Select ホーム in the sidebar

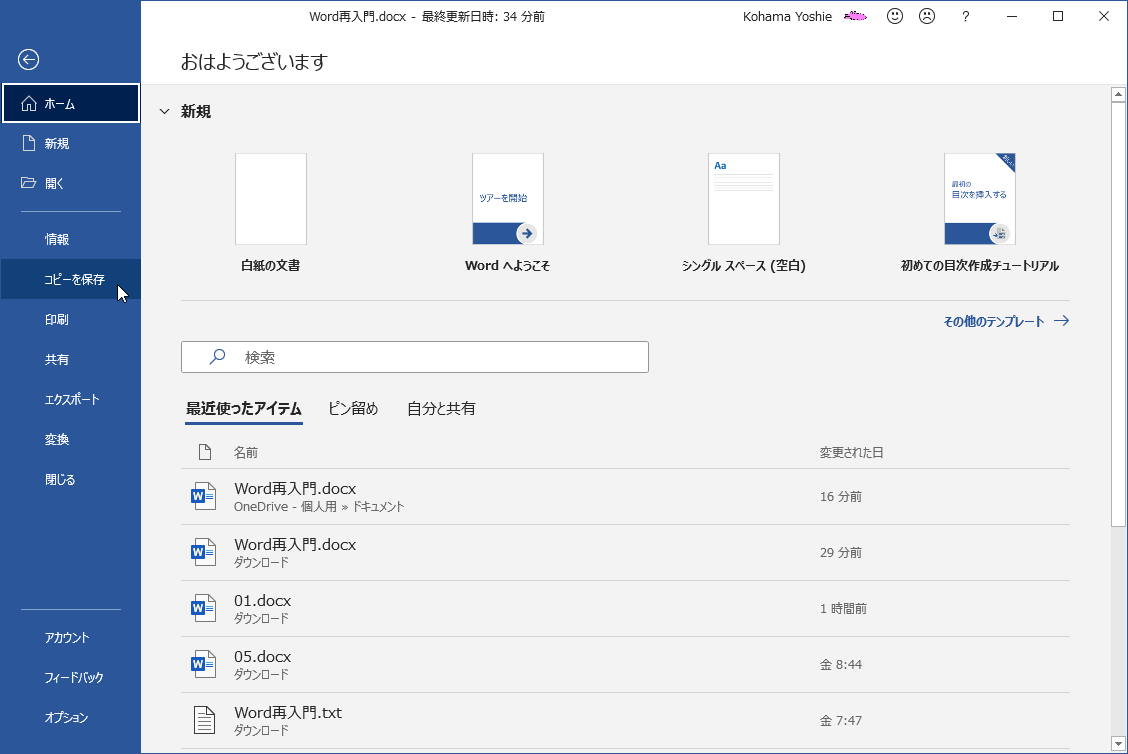pos(70,104)
